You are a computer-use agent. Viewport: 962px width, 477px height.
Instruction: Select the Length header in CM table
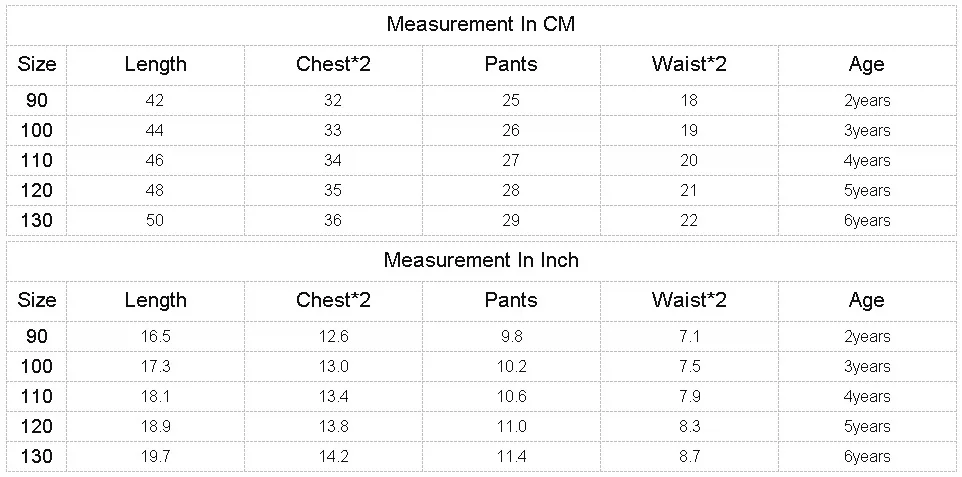point(155,64)
